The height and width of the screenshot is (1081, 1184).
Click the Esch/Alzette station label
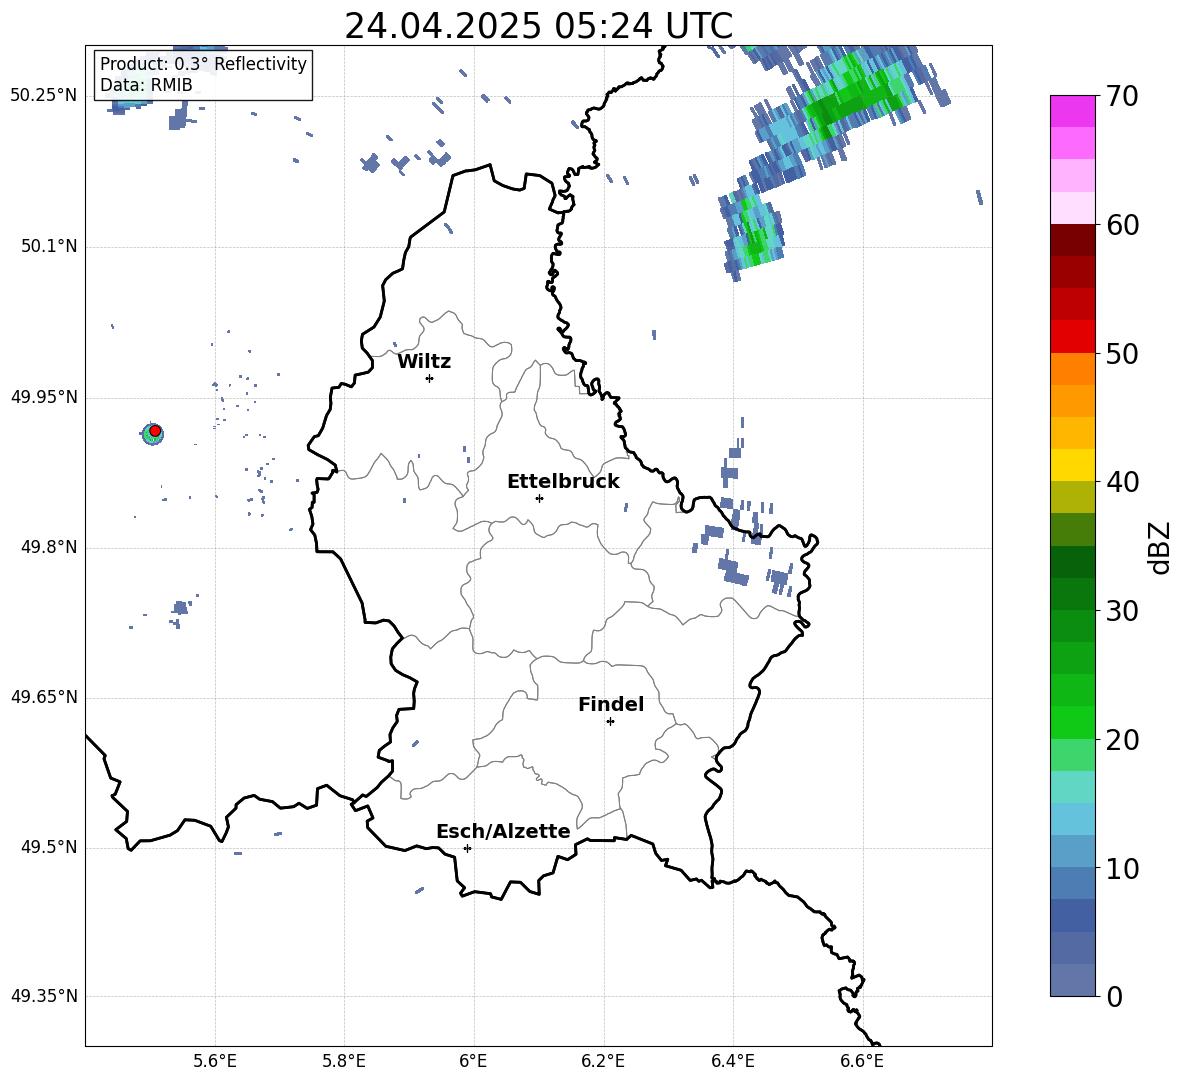coord(503,831)
